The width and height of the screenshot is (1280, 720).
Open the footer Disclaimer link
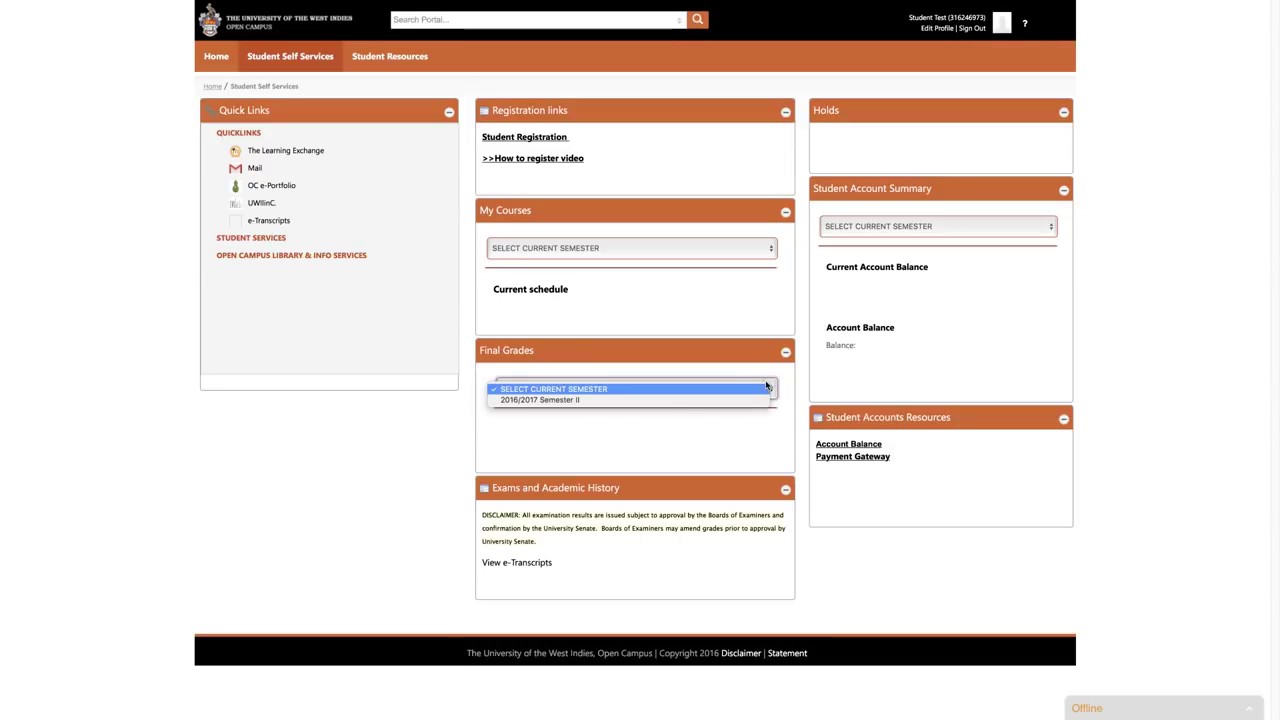point(741,654)
